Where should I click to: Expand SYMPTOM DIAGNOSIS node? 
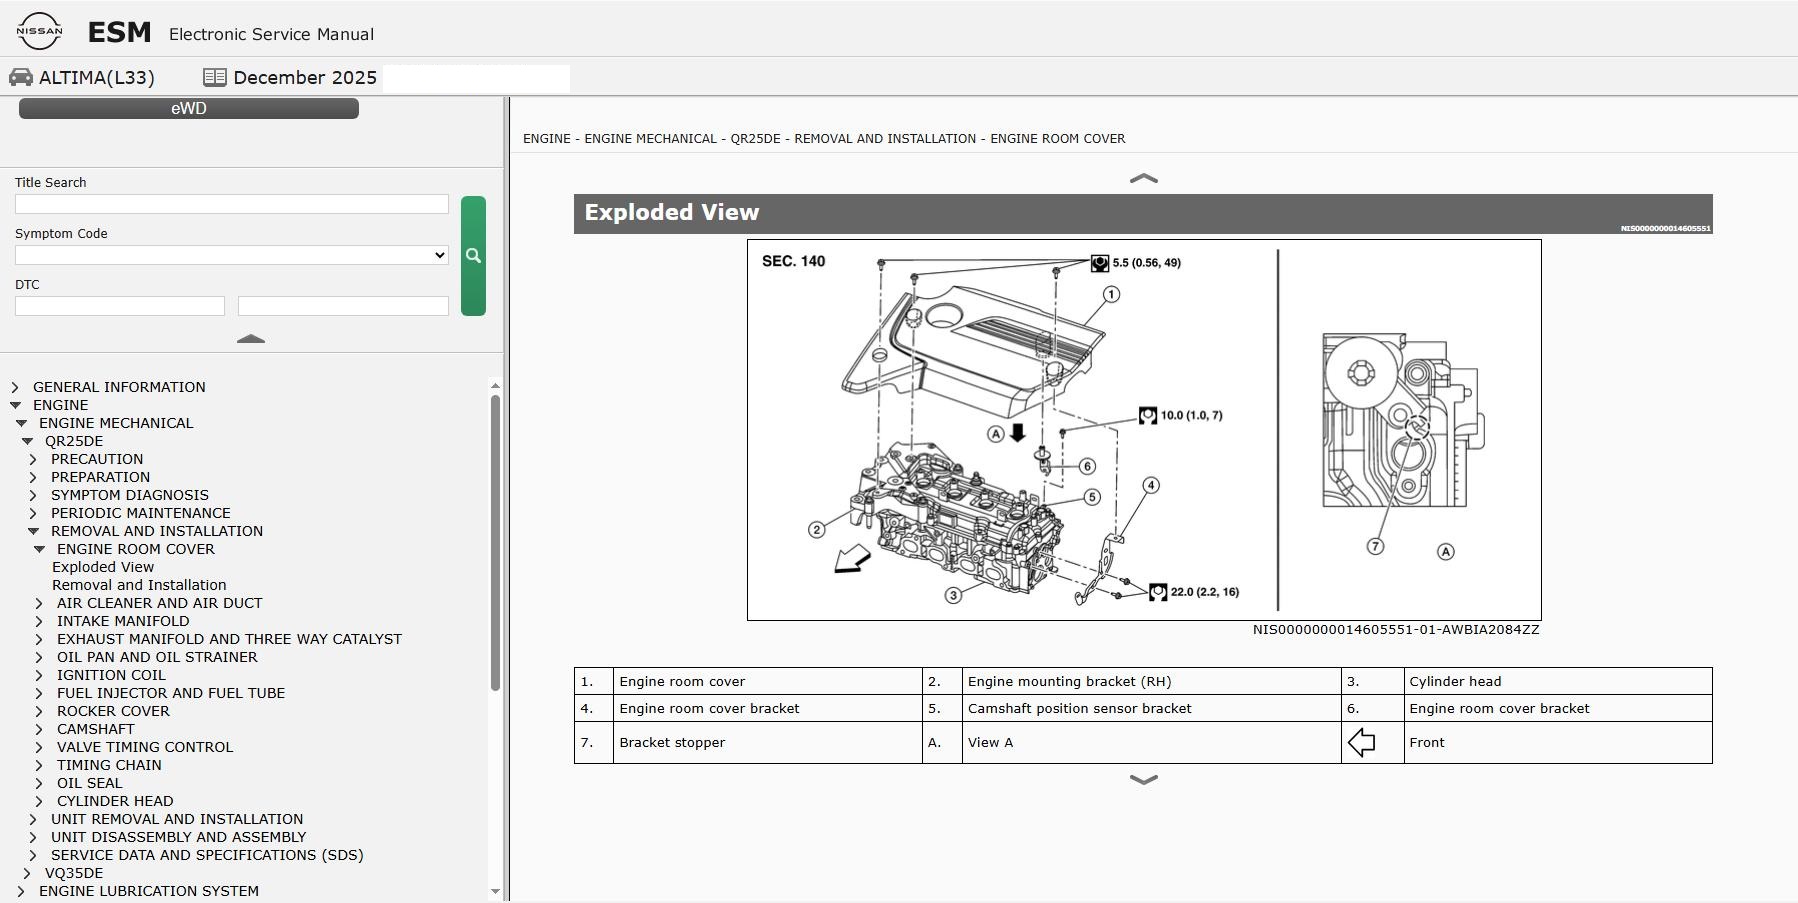33,495
